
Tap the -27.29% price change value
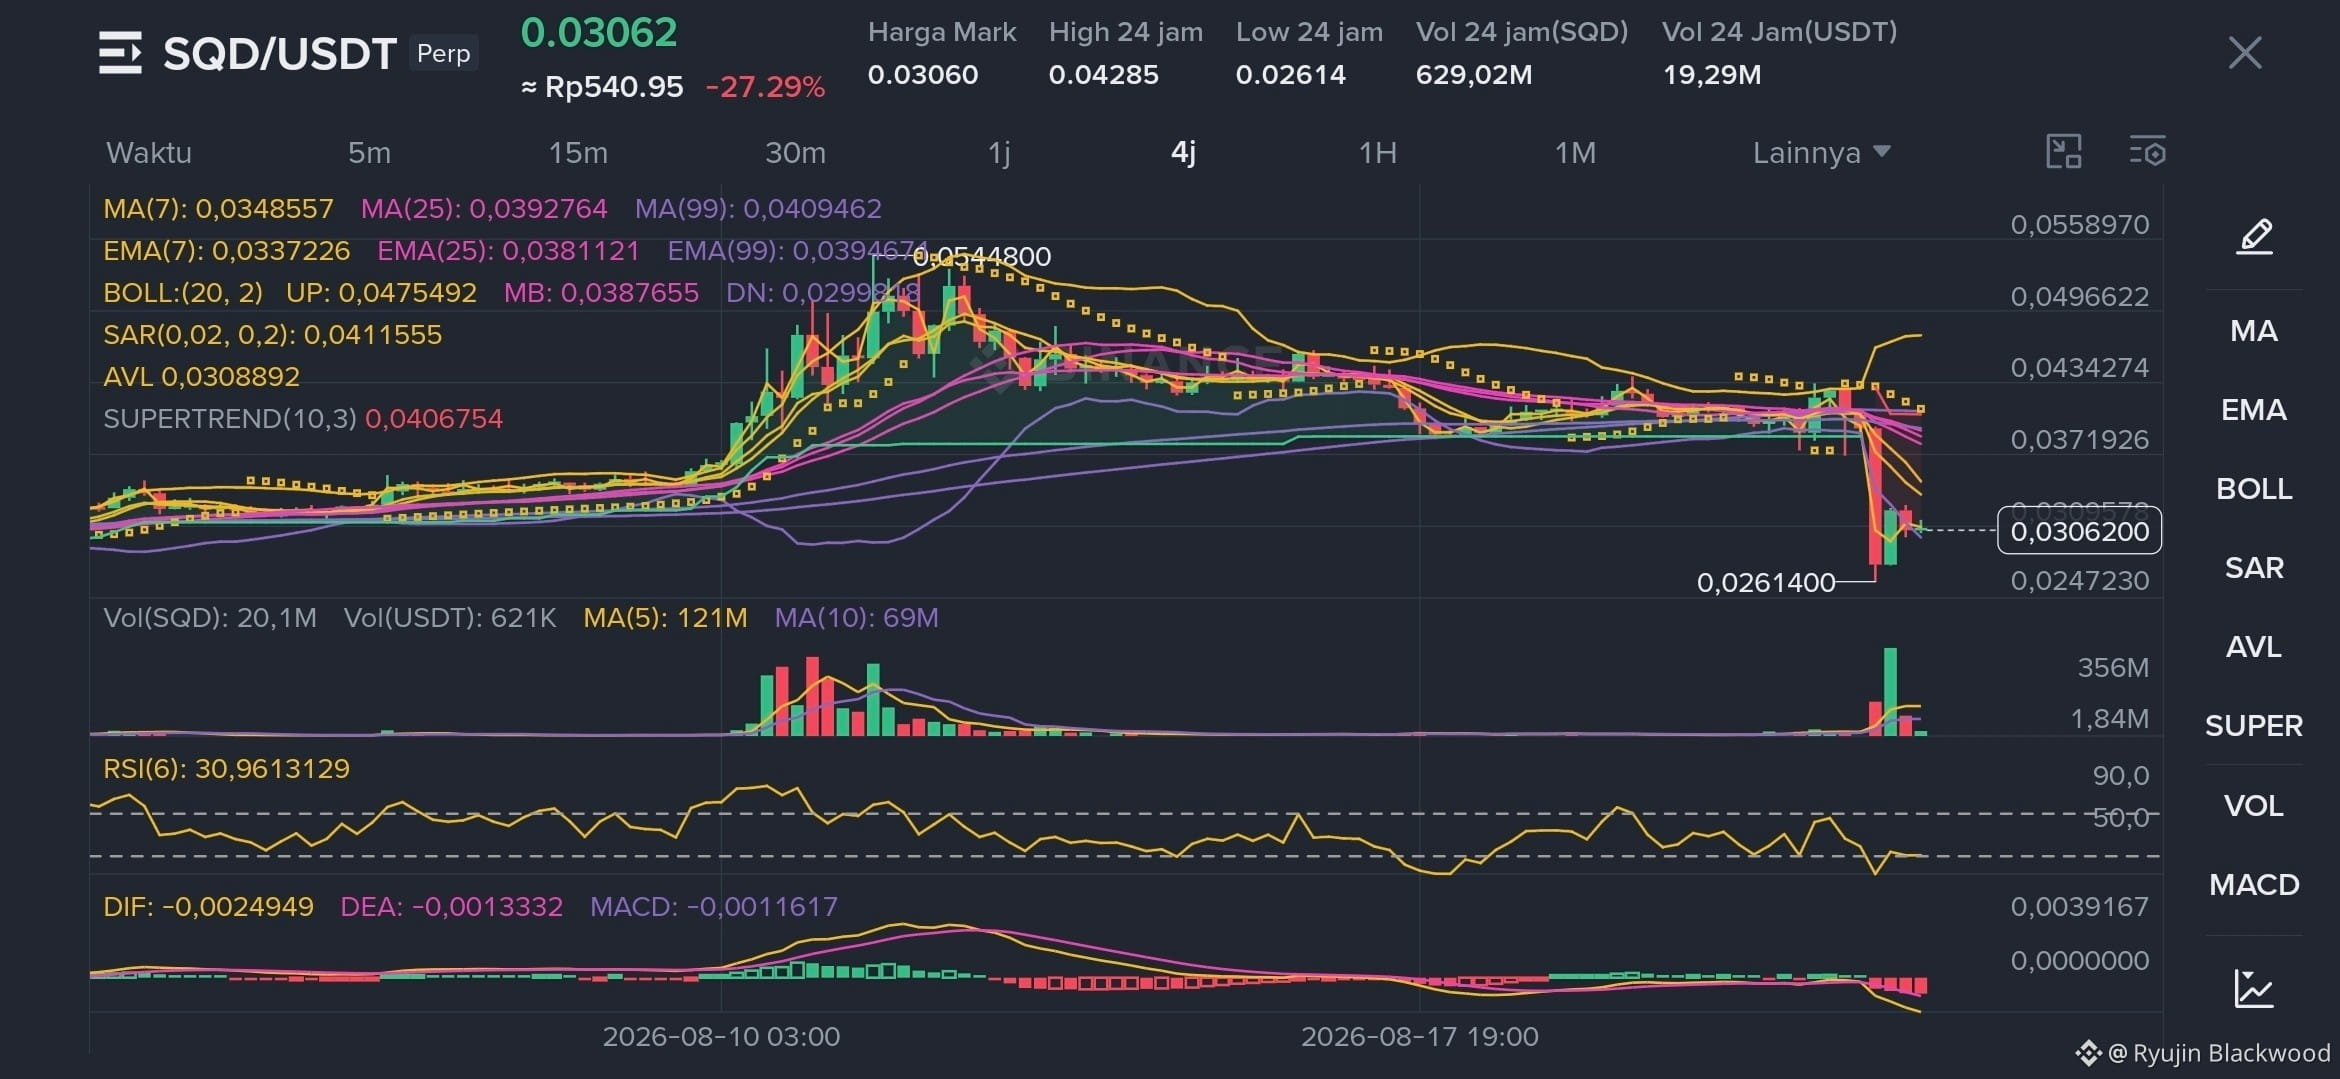[765, 87]
